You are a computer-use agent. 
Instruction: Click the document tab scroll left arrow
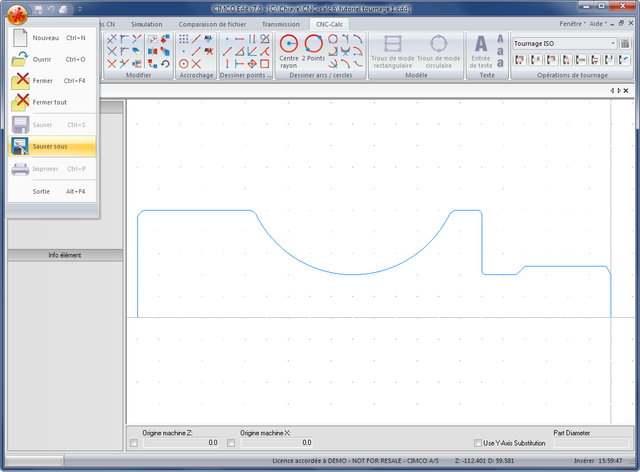(x=612, y=91)
